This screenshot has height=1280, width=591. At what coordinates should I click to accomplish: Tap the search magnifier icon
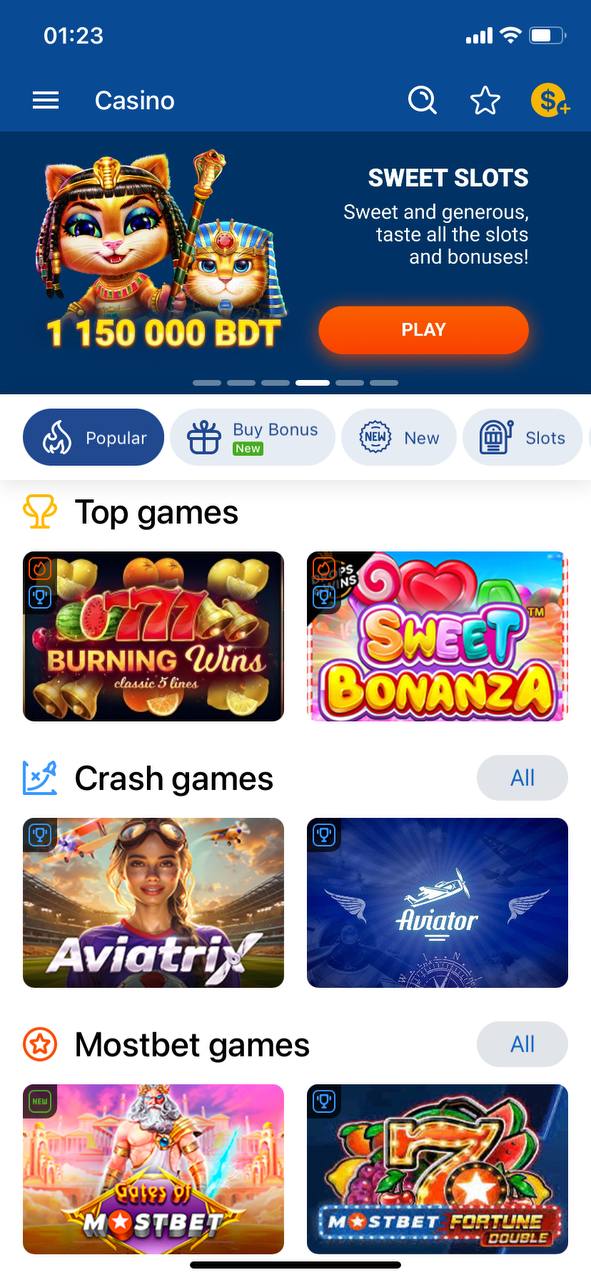pos(422,100)
